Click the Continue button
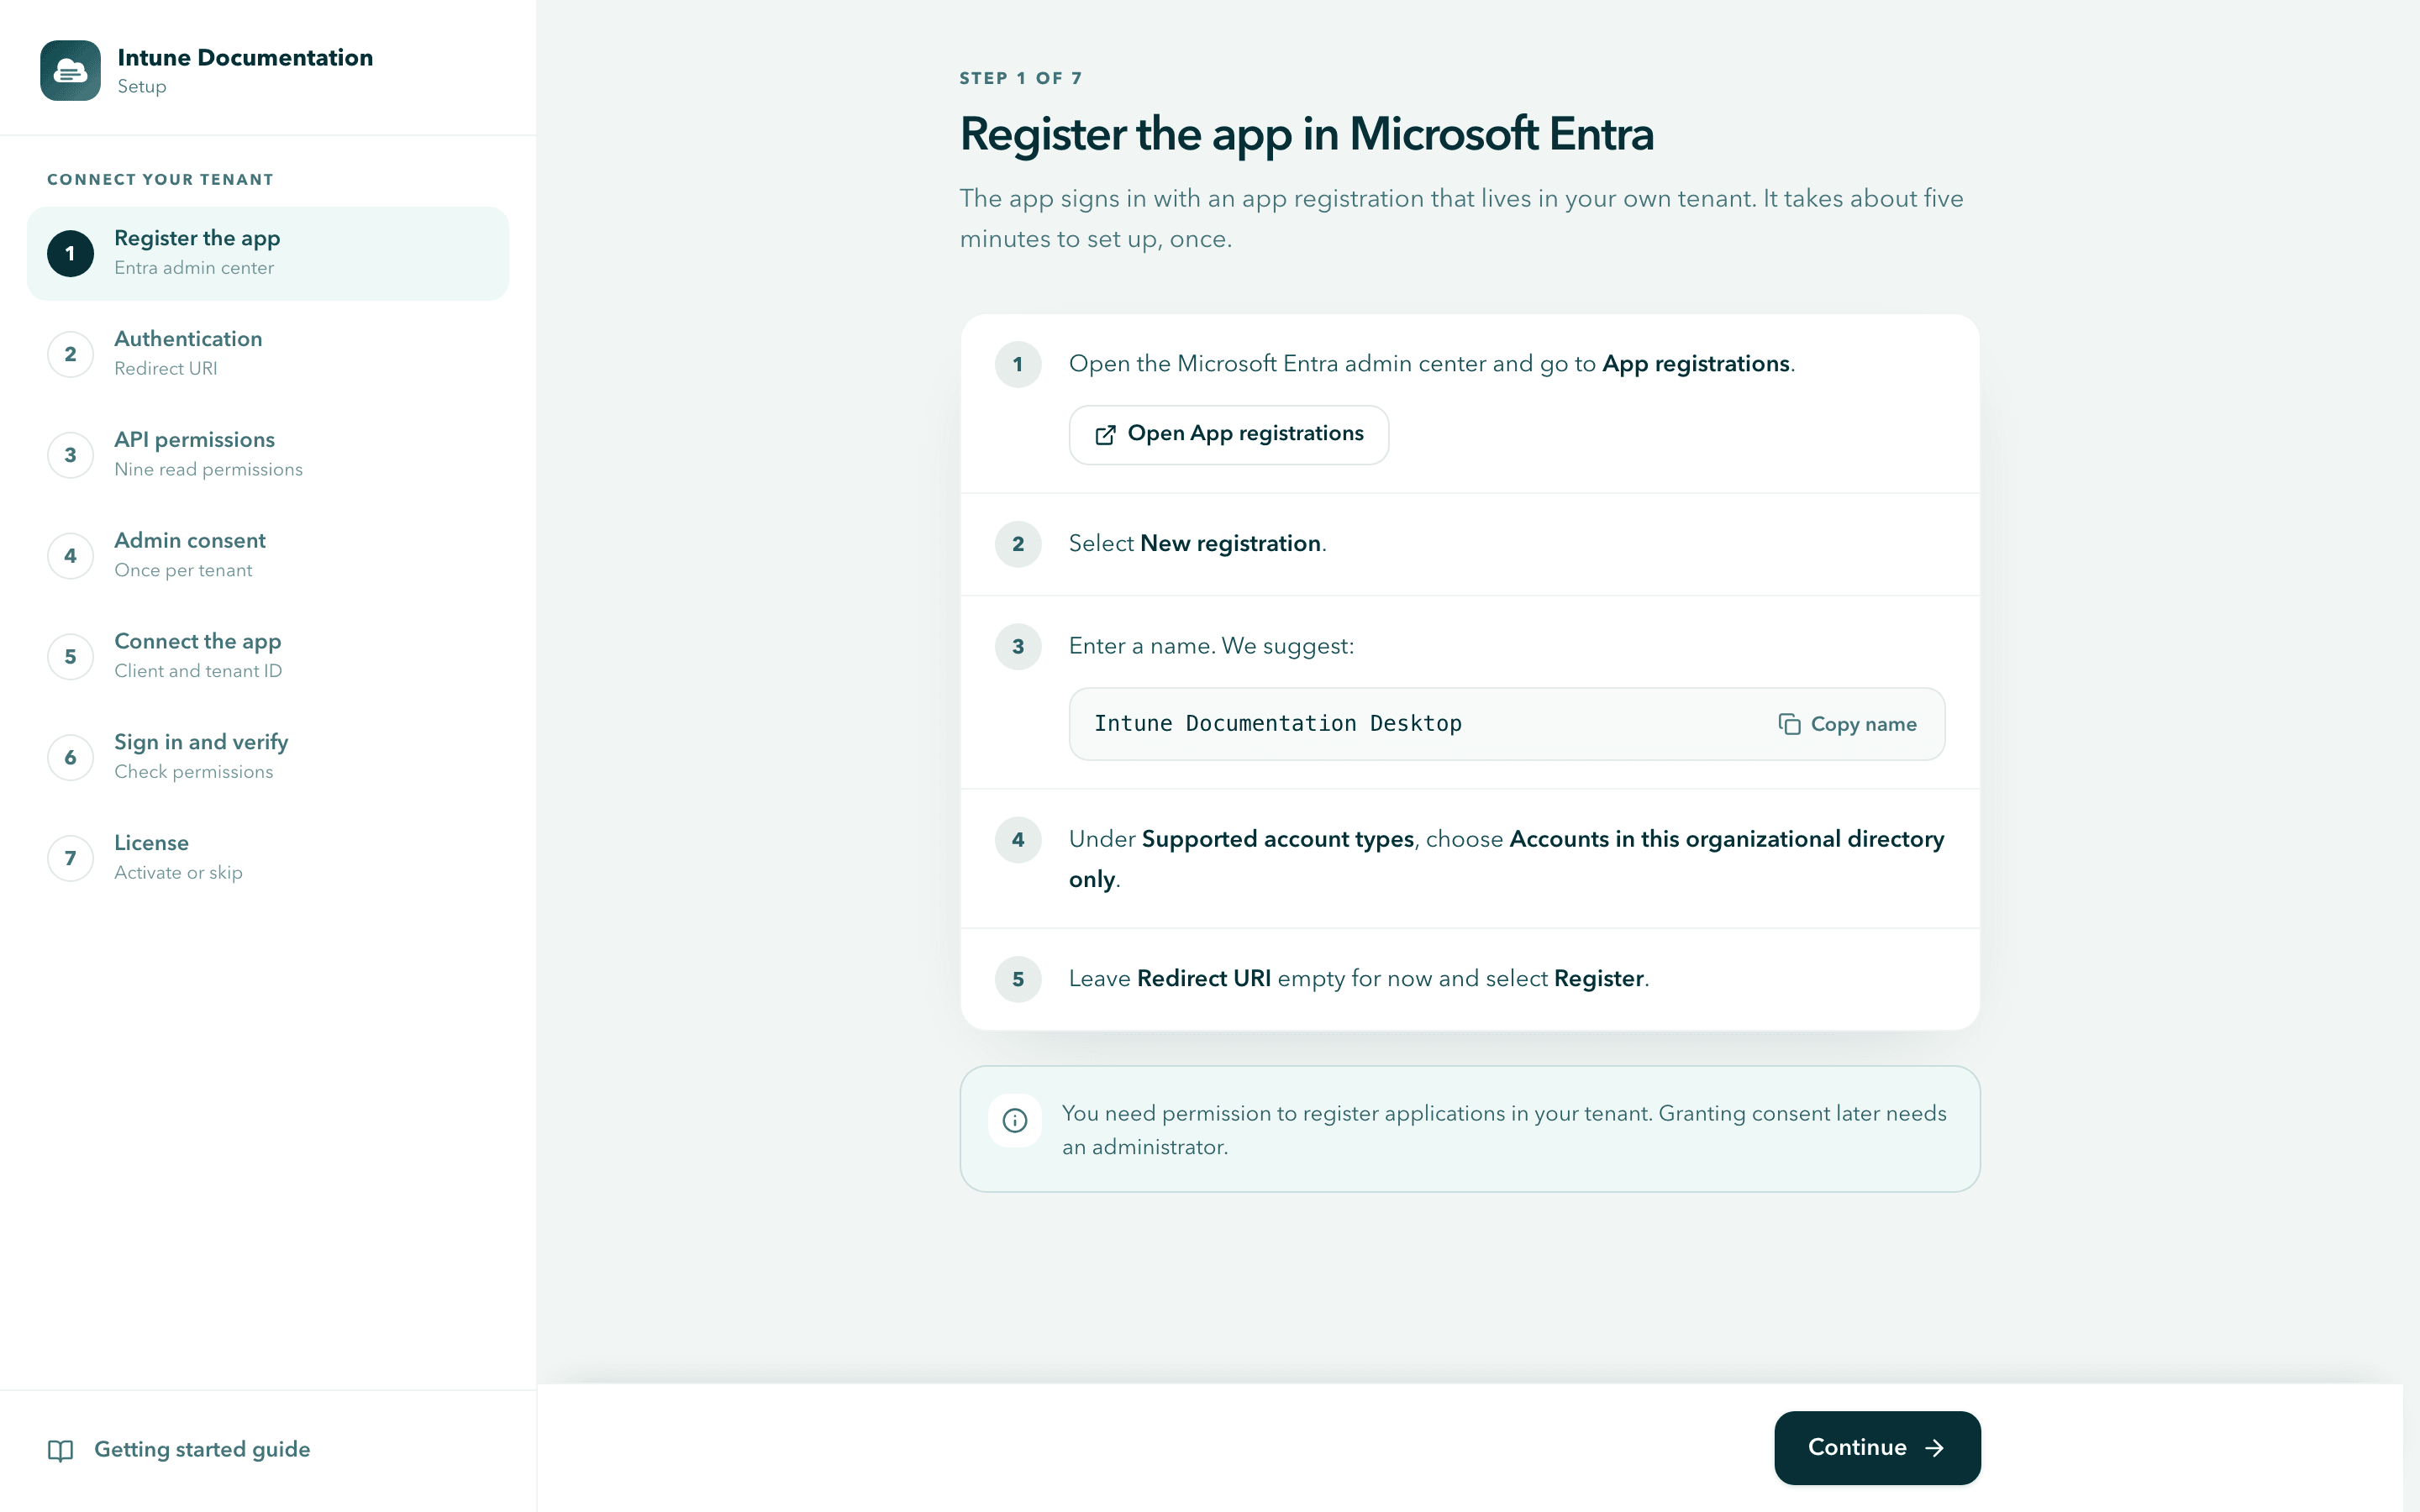 (x=1877, y=1448)
